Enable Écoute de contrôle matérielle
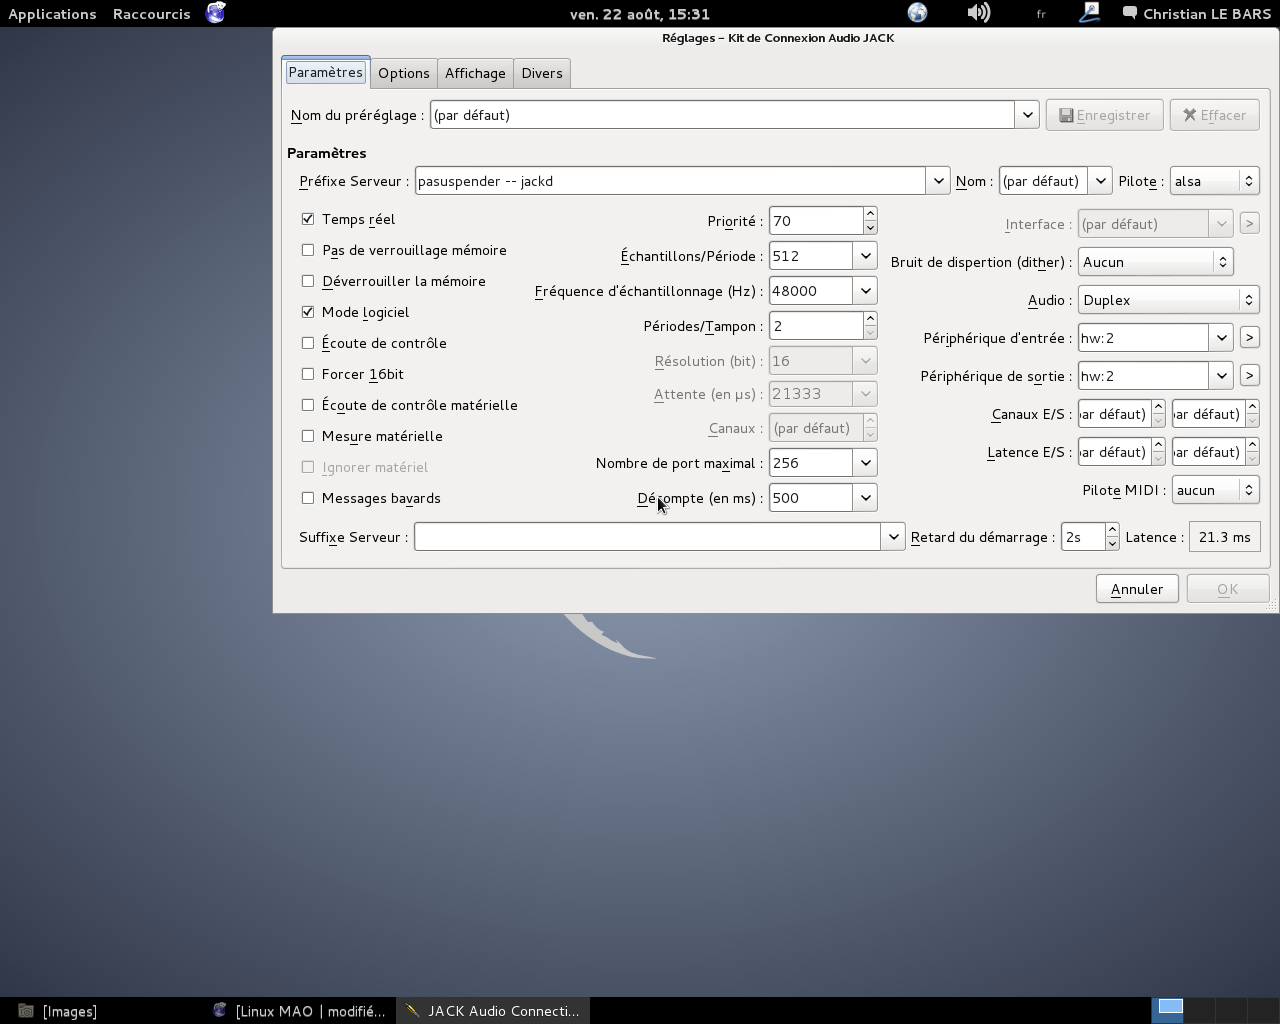This screenshot has height=1024, width=1280. (x=308, y=405)
